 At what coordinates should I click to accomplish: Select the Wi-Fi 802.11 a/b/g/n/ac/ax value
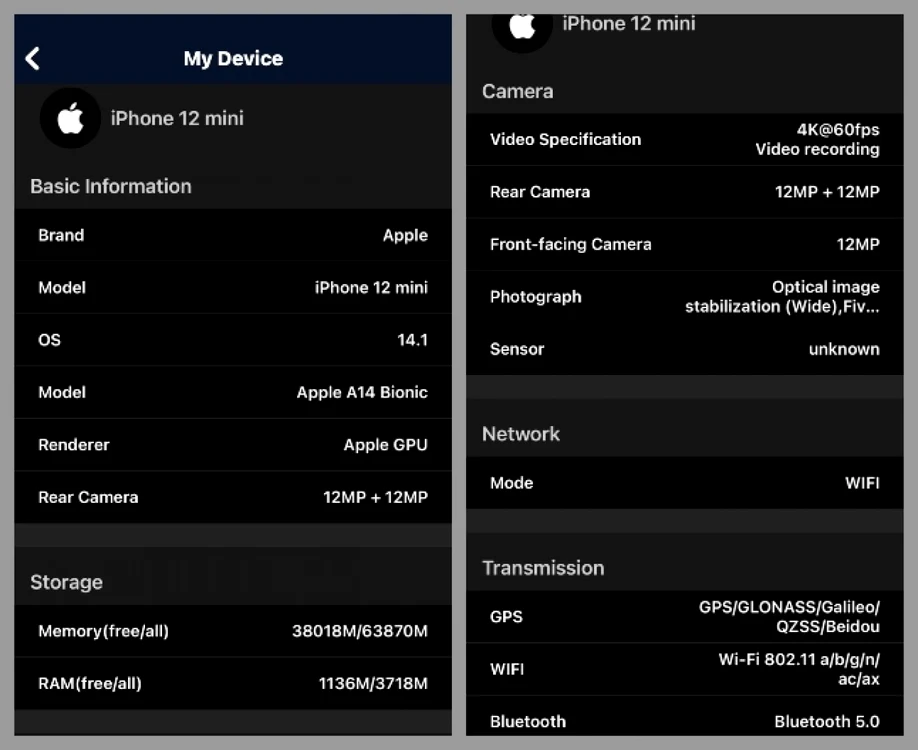coord(799,669)
